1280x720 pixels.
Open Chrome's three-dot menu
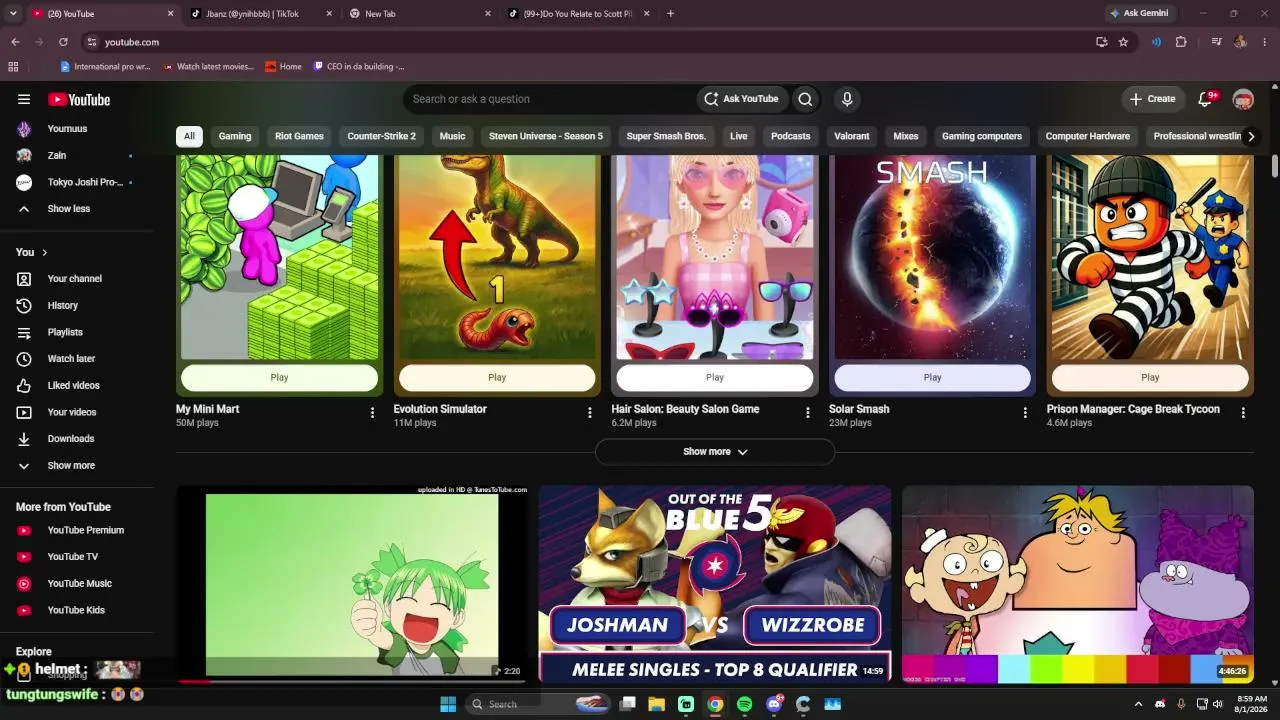point(1265,42)
